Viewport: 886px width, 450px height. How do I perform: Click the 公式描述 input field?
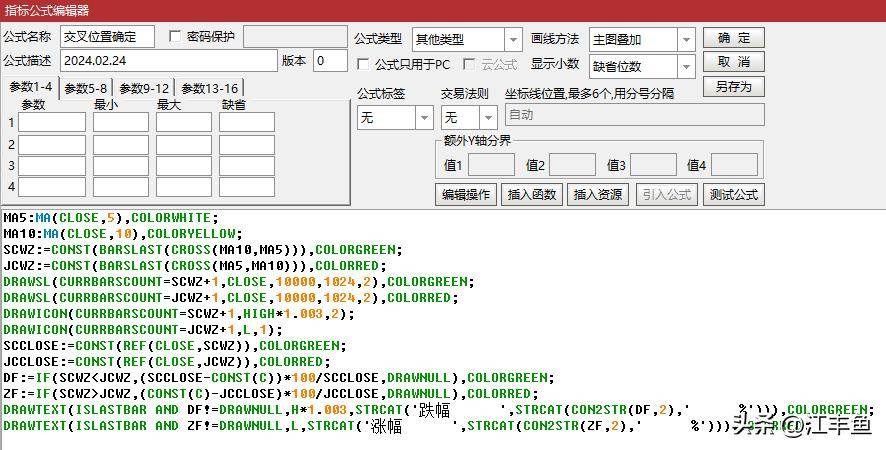(x=168, y=60)
